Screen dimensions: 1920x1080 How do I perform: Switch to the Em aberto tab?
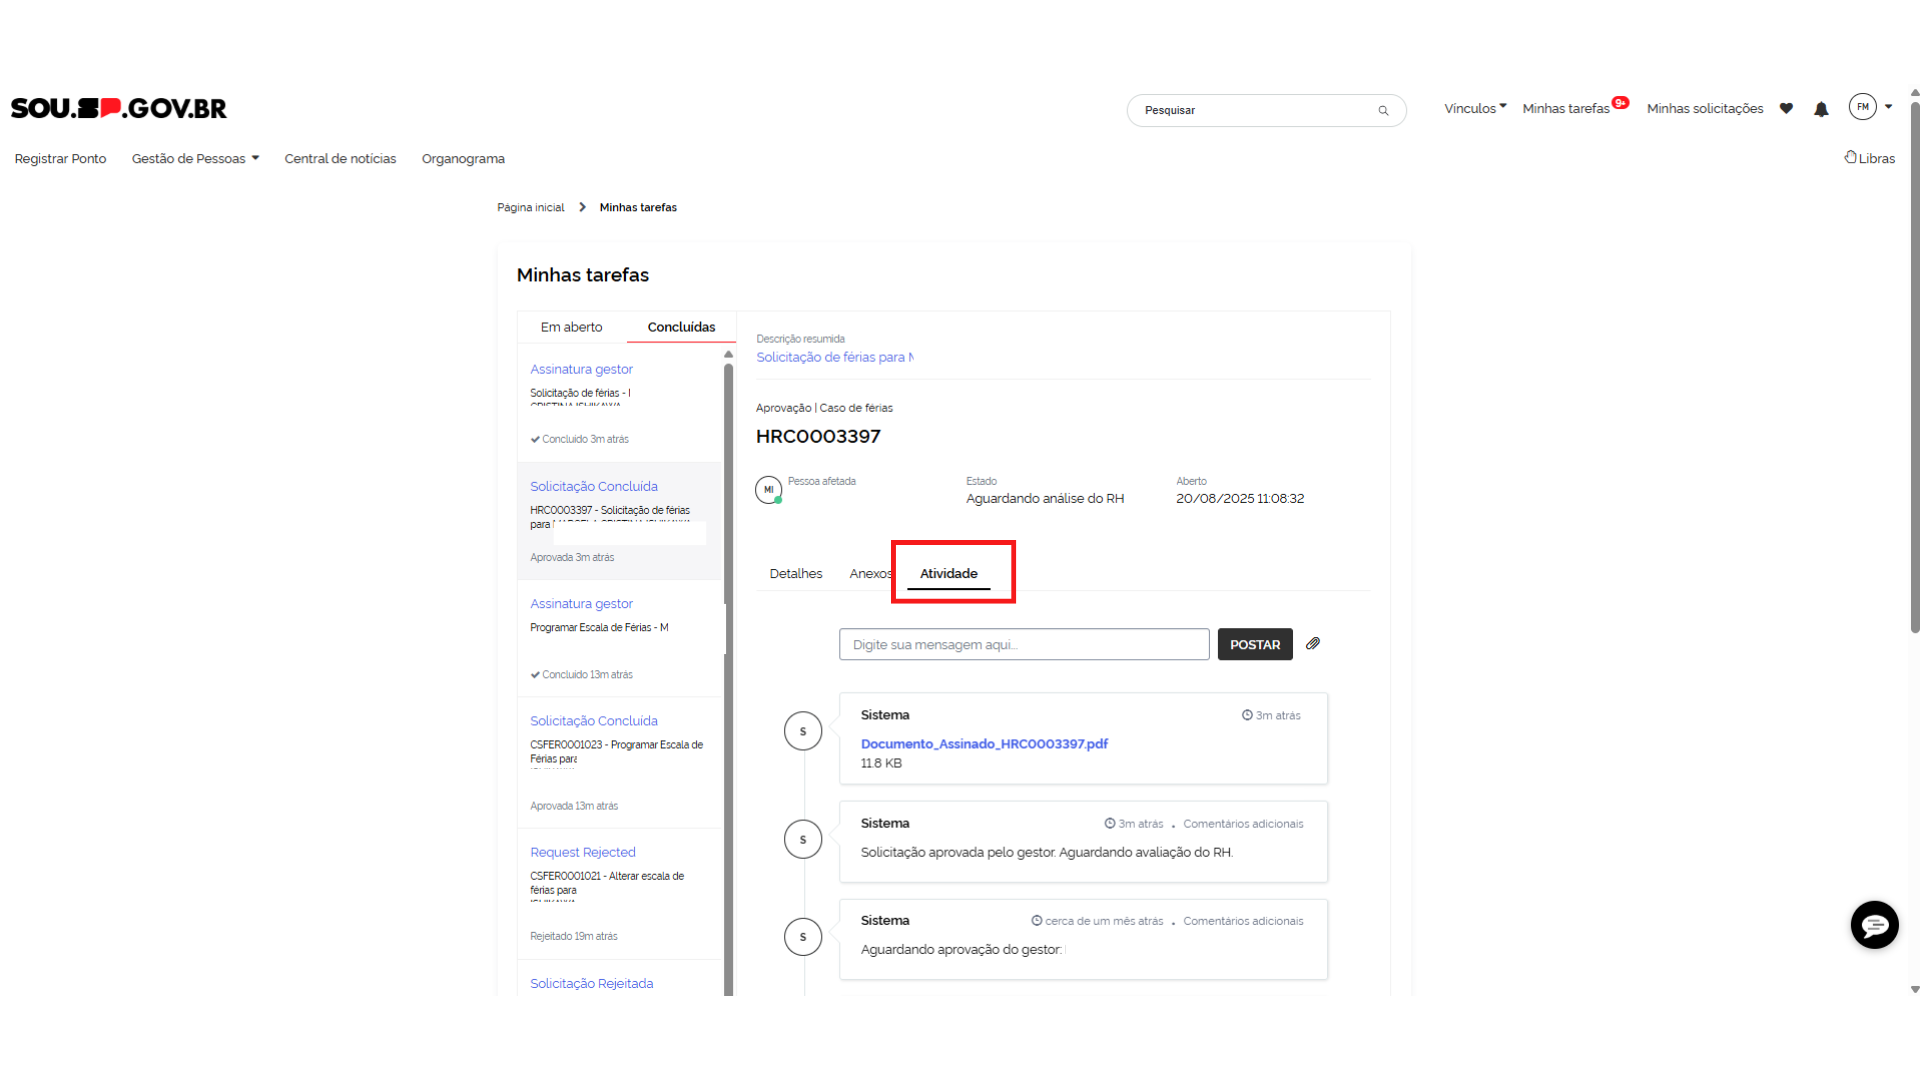coord(571,327)
